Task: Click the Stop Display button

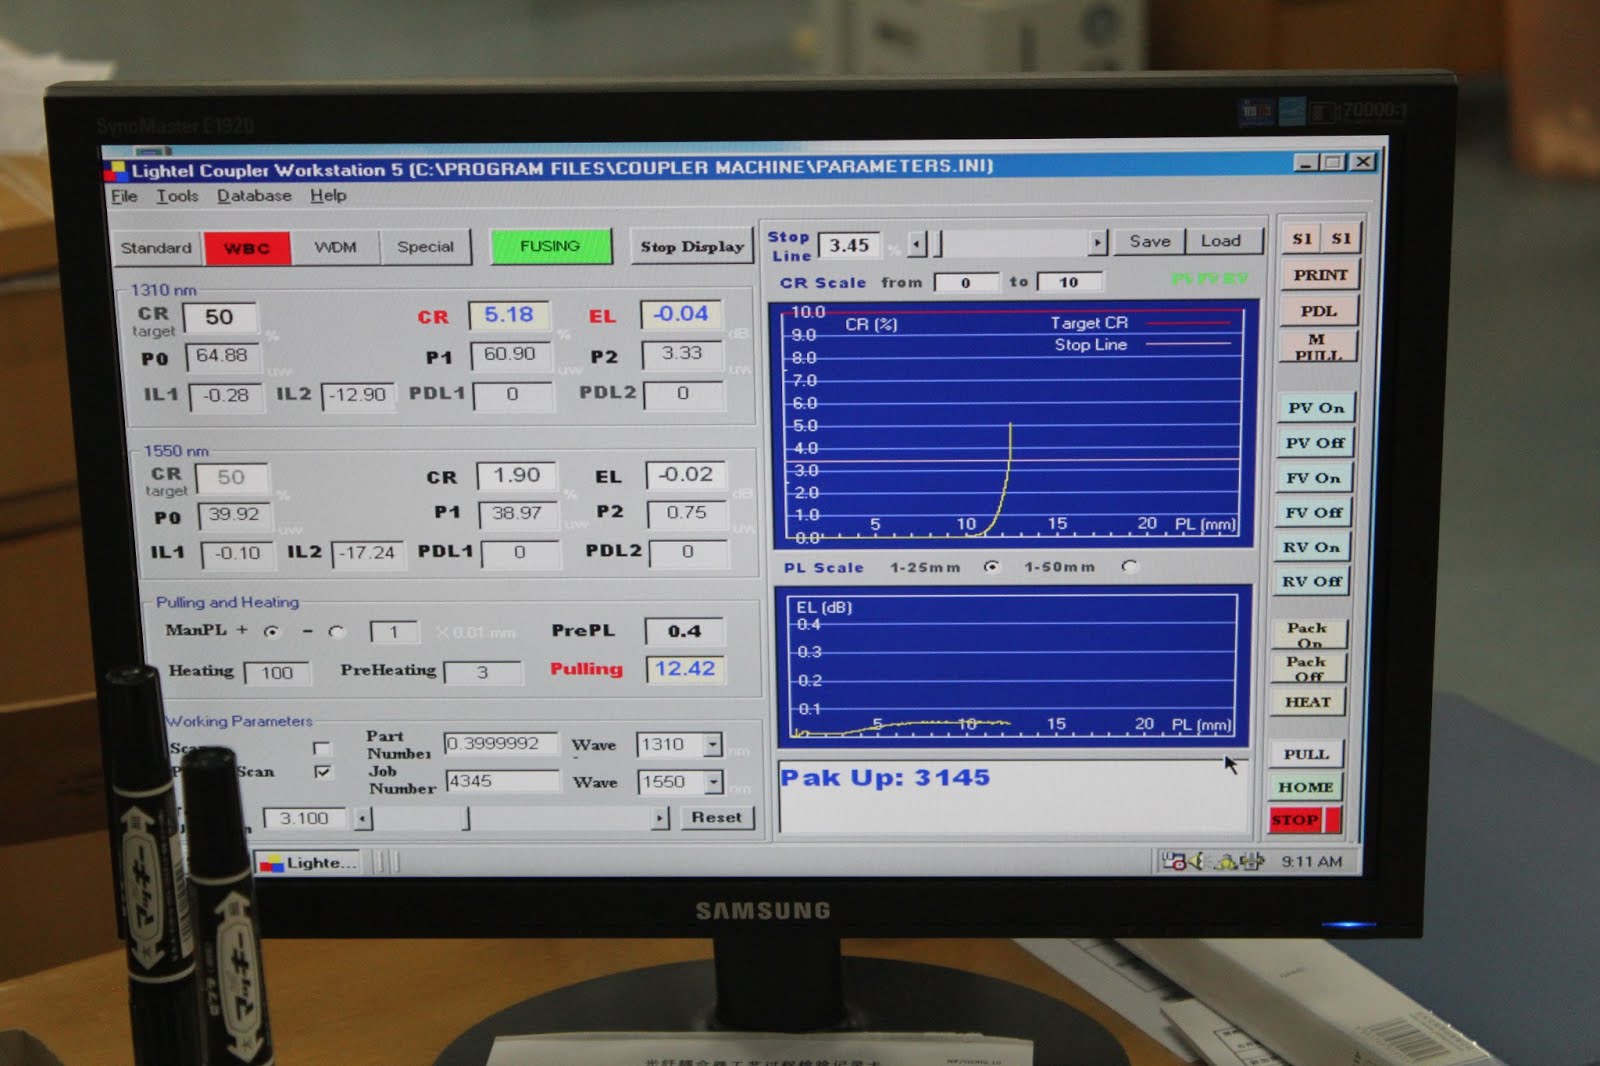Action: click(692, 246)
